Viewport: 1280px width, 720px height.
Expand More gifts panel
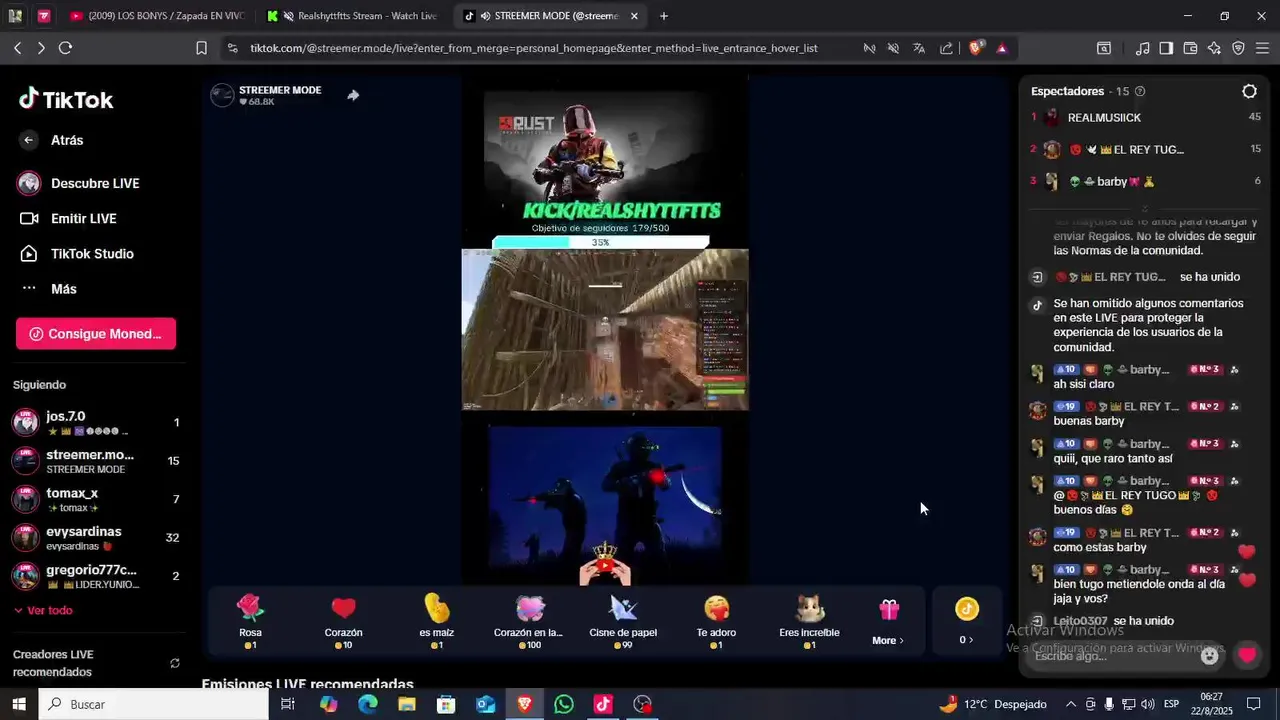coord(888,621)
